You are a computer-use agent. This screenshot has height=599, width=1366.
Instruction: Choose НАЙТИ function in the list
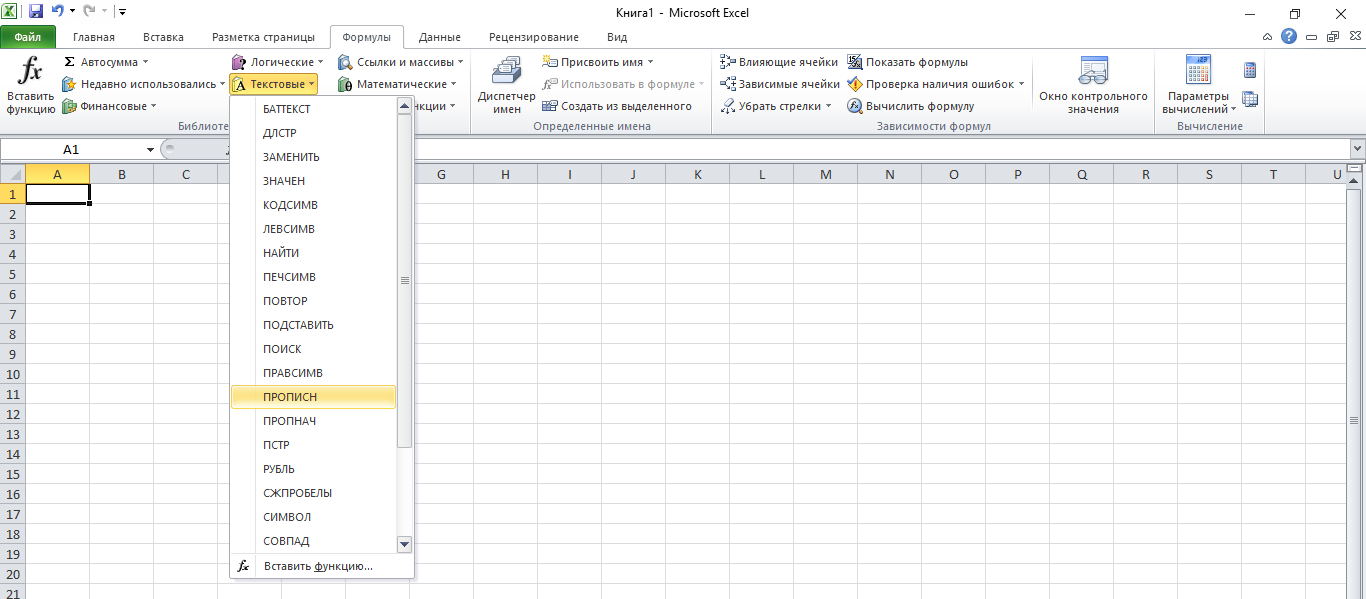coord(313,253)
